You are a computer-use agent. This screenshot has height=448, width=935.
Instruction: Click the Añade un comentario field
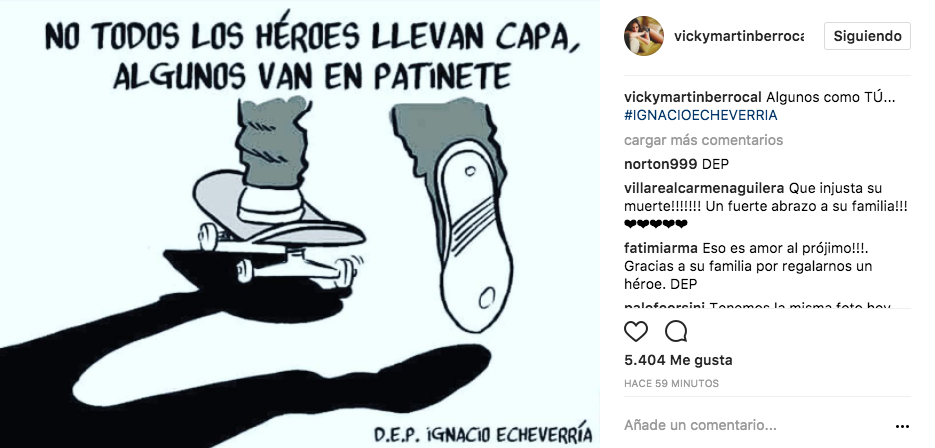(x=756, y=426)
